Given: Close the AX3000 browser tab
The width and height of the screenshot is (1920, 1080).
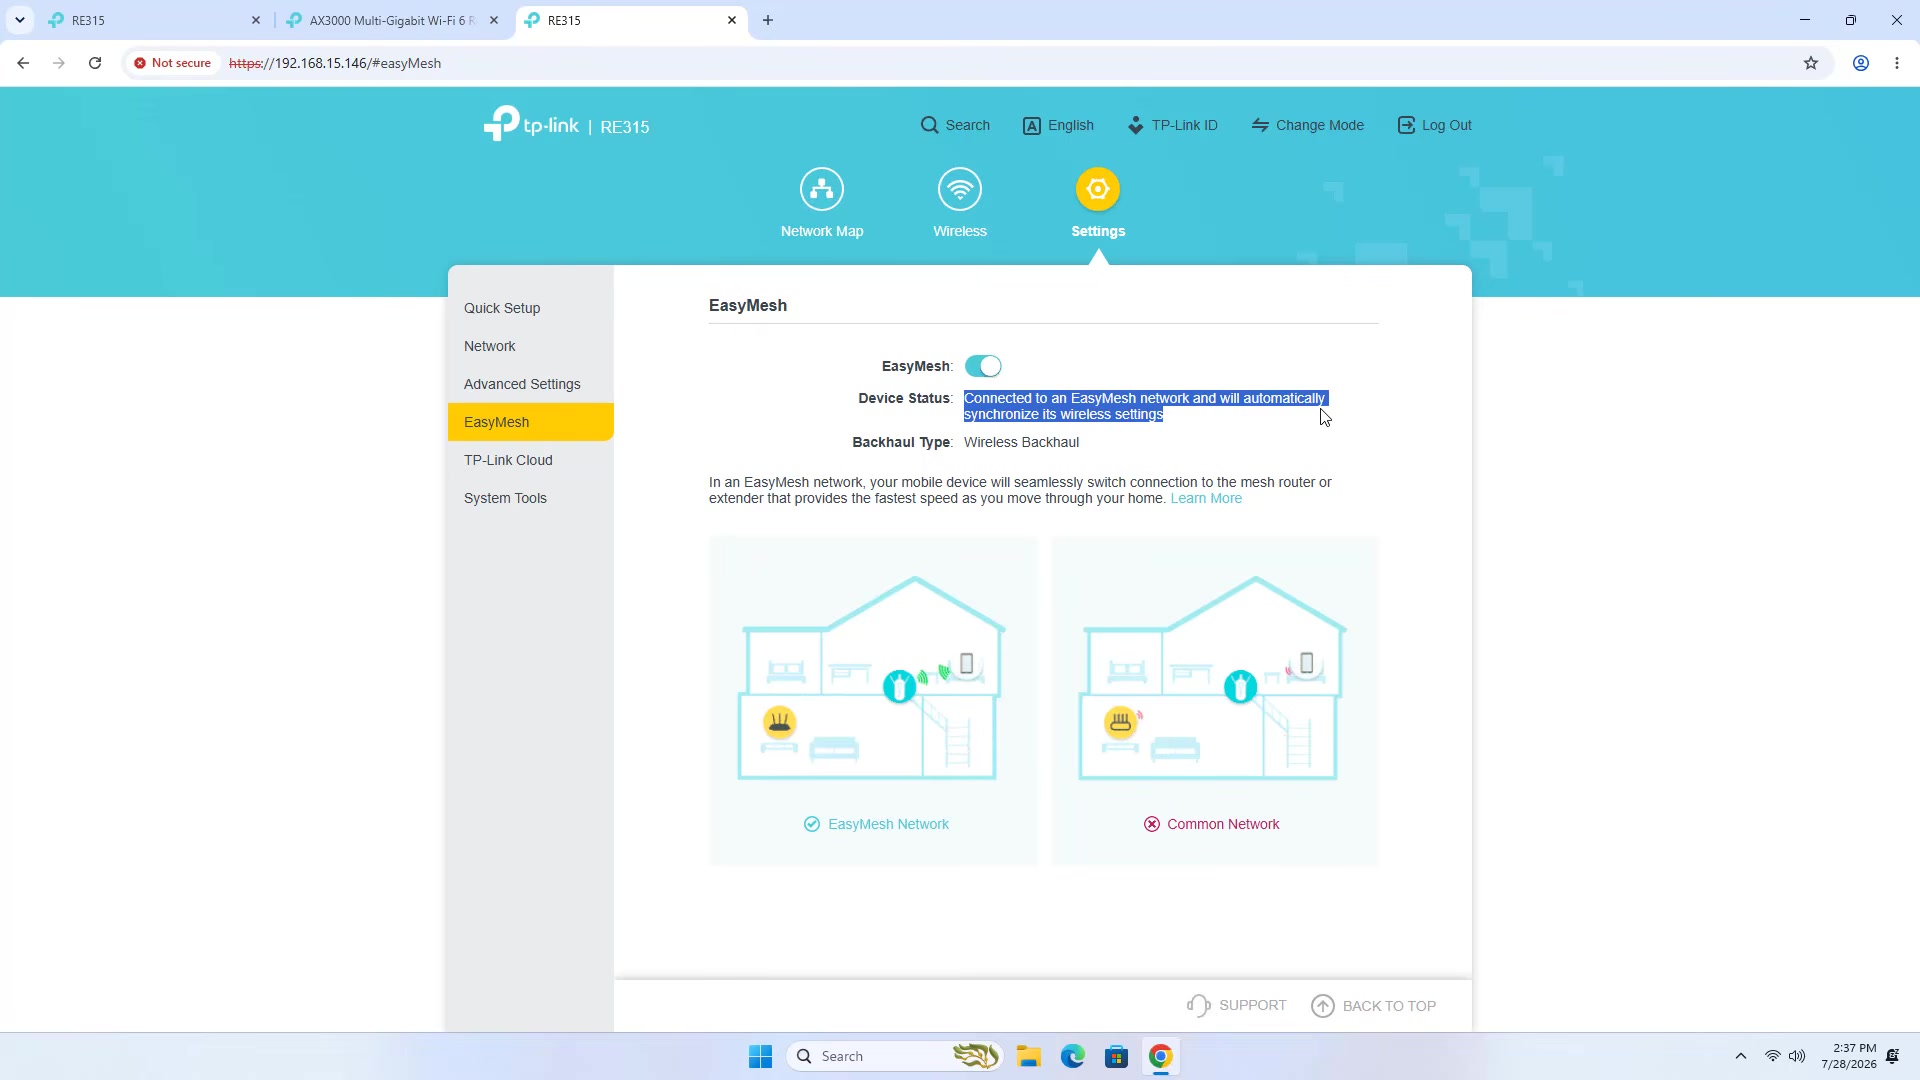Looking at the screenshot, I should (x=494, y=20).
